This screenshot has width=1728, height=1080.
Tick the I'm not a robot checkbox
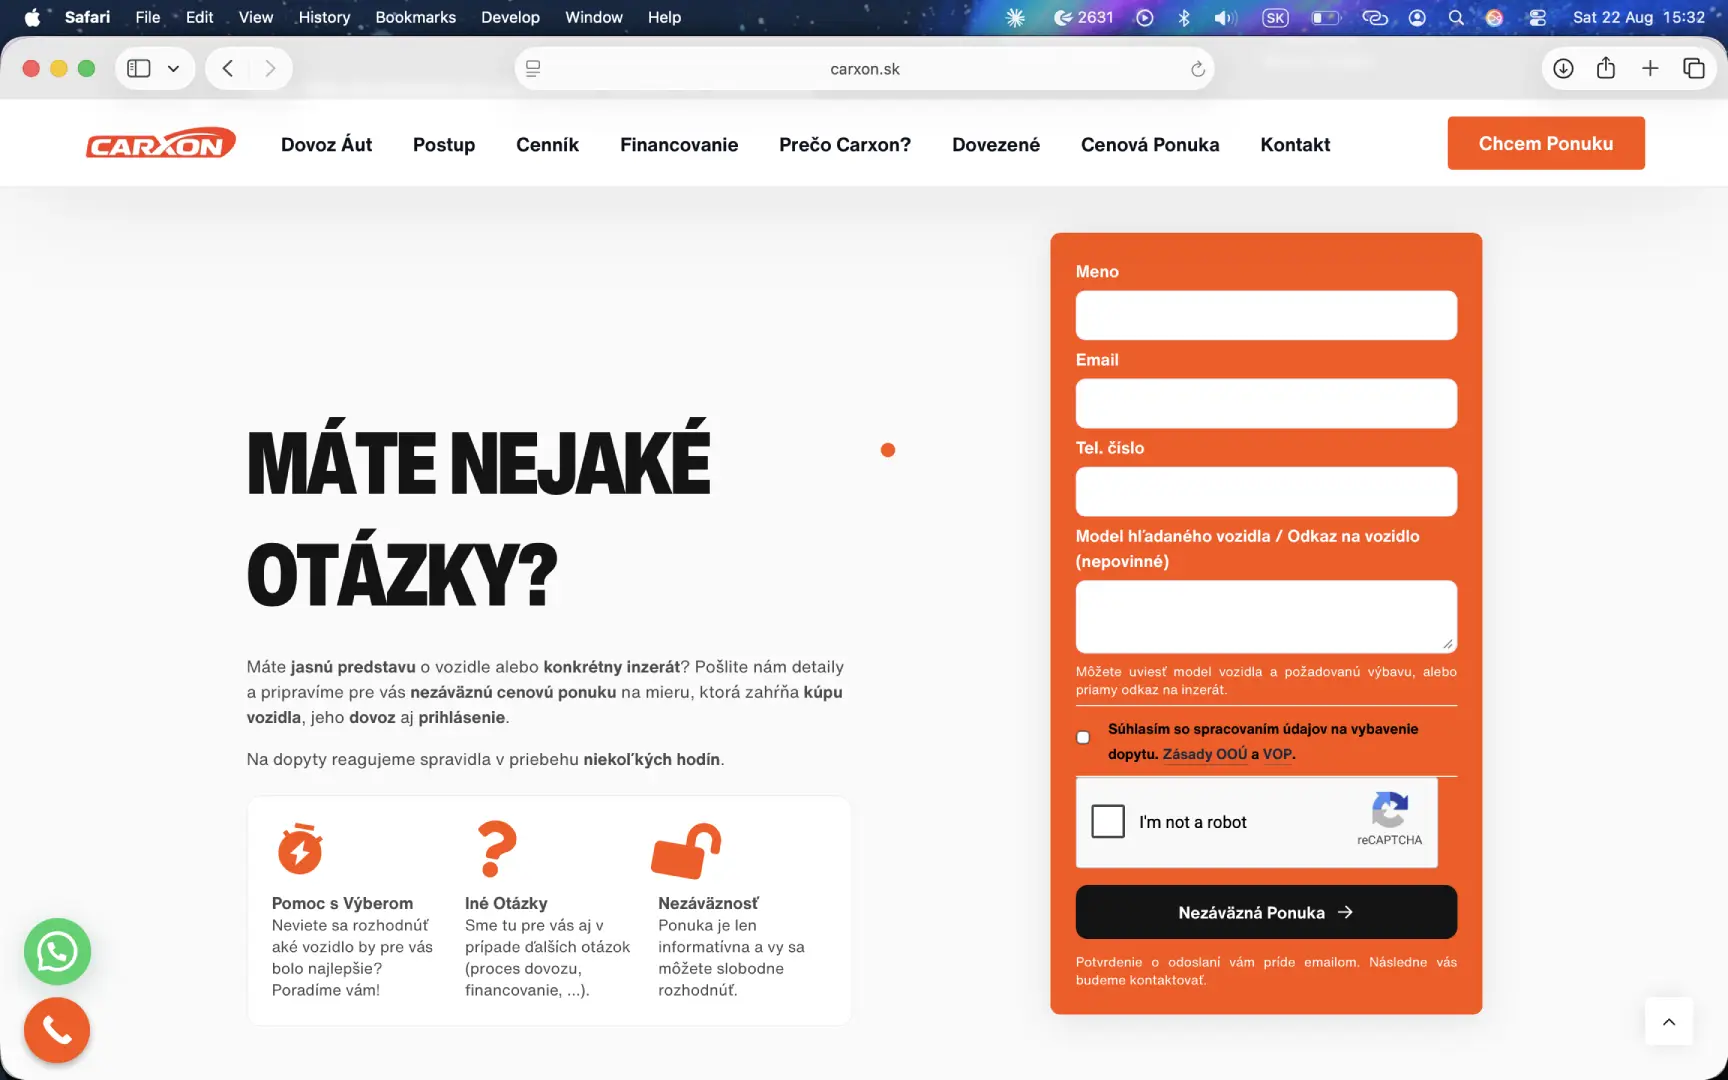1108,822
